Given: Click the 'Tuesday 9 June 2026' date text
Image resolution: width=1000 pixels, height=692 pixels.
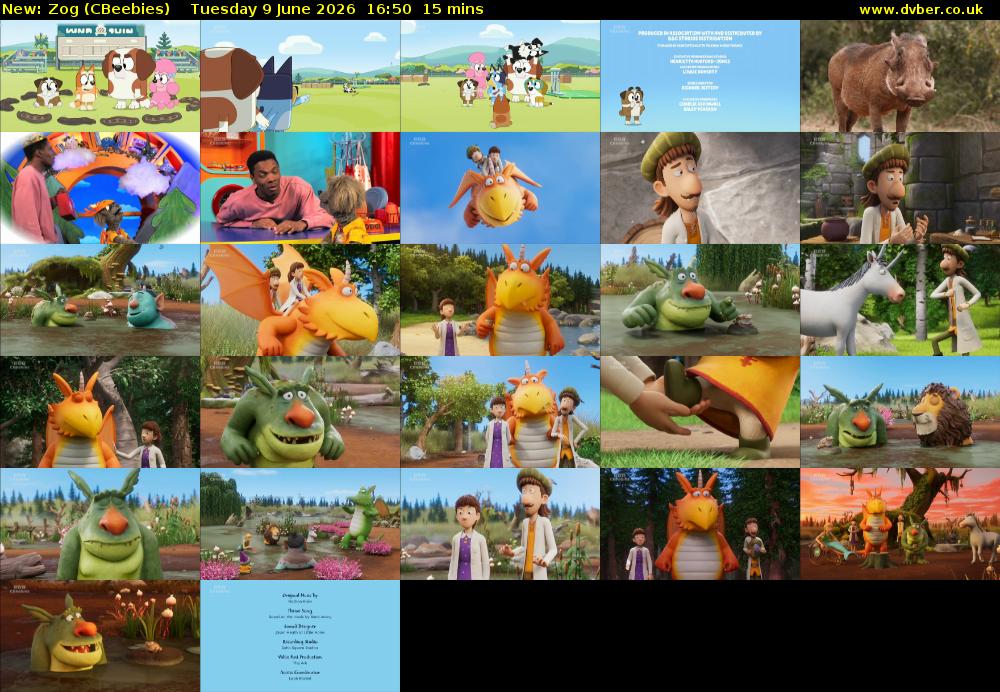Looking at the screenshot, I should coord(274,10).
